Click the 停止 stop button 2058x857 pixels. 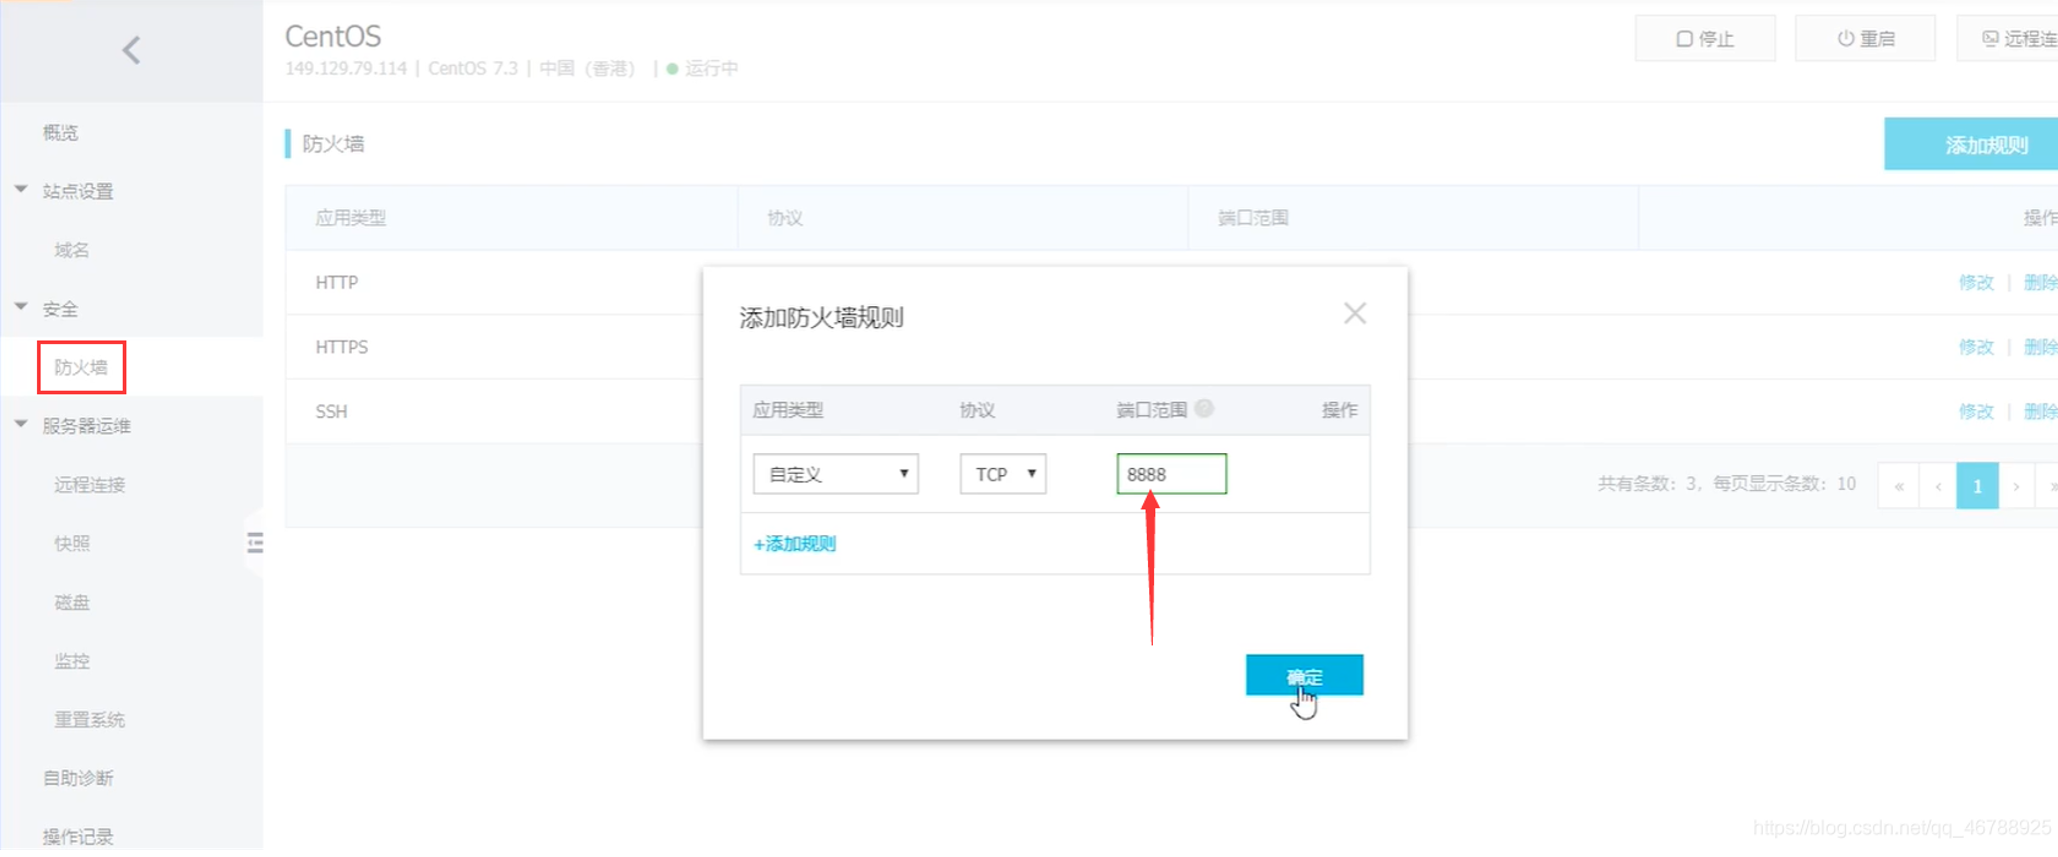(1705, 39)
